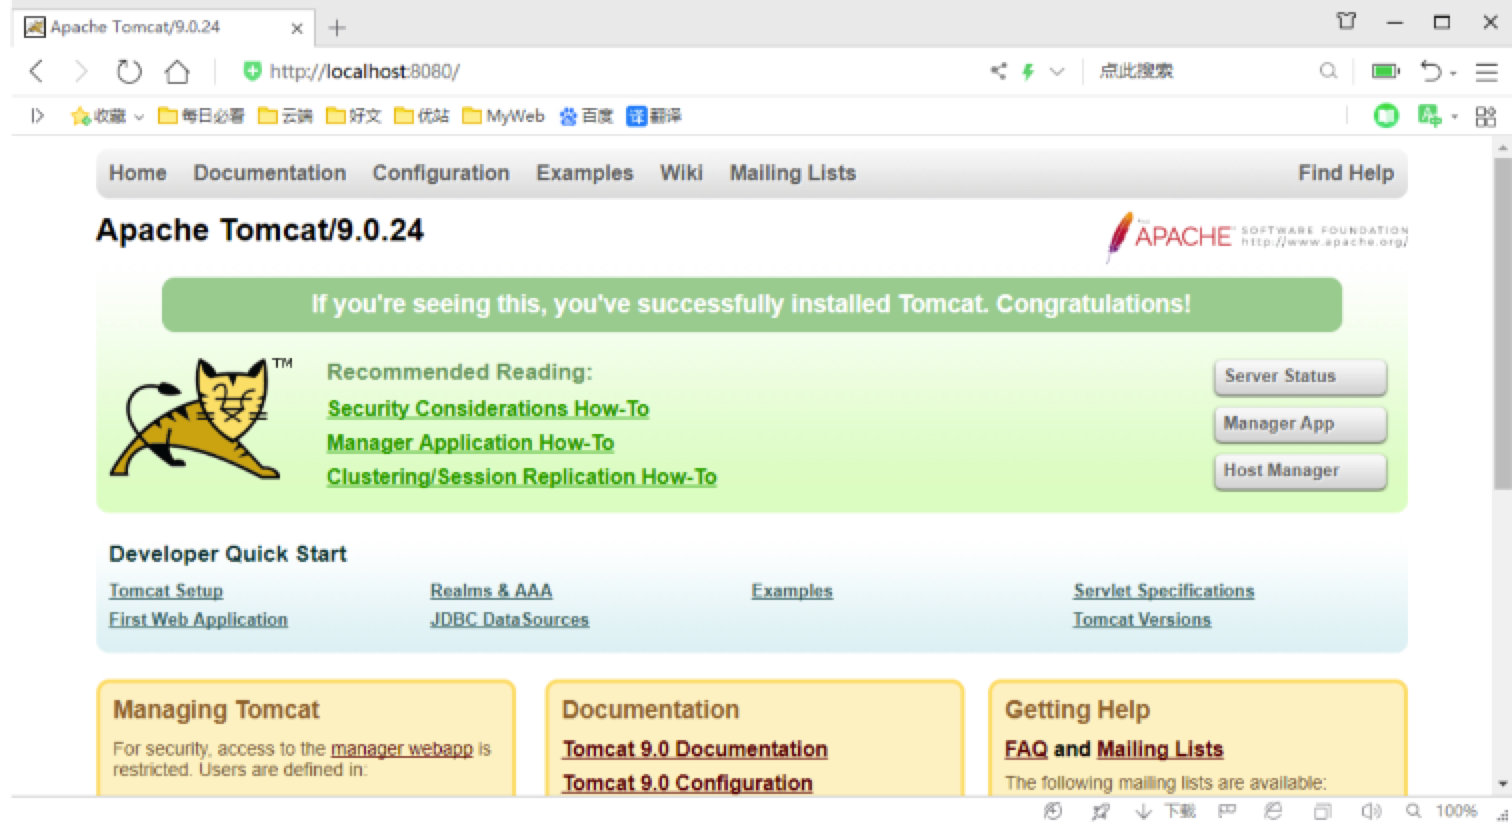Screen dimensions: 1512x830
Task: Reload the page with the refresh icon
Action: [x=129, y=71]
